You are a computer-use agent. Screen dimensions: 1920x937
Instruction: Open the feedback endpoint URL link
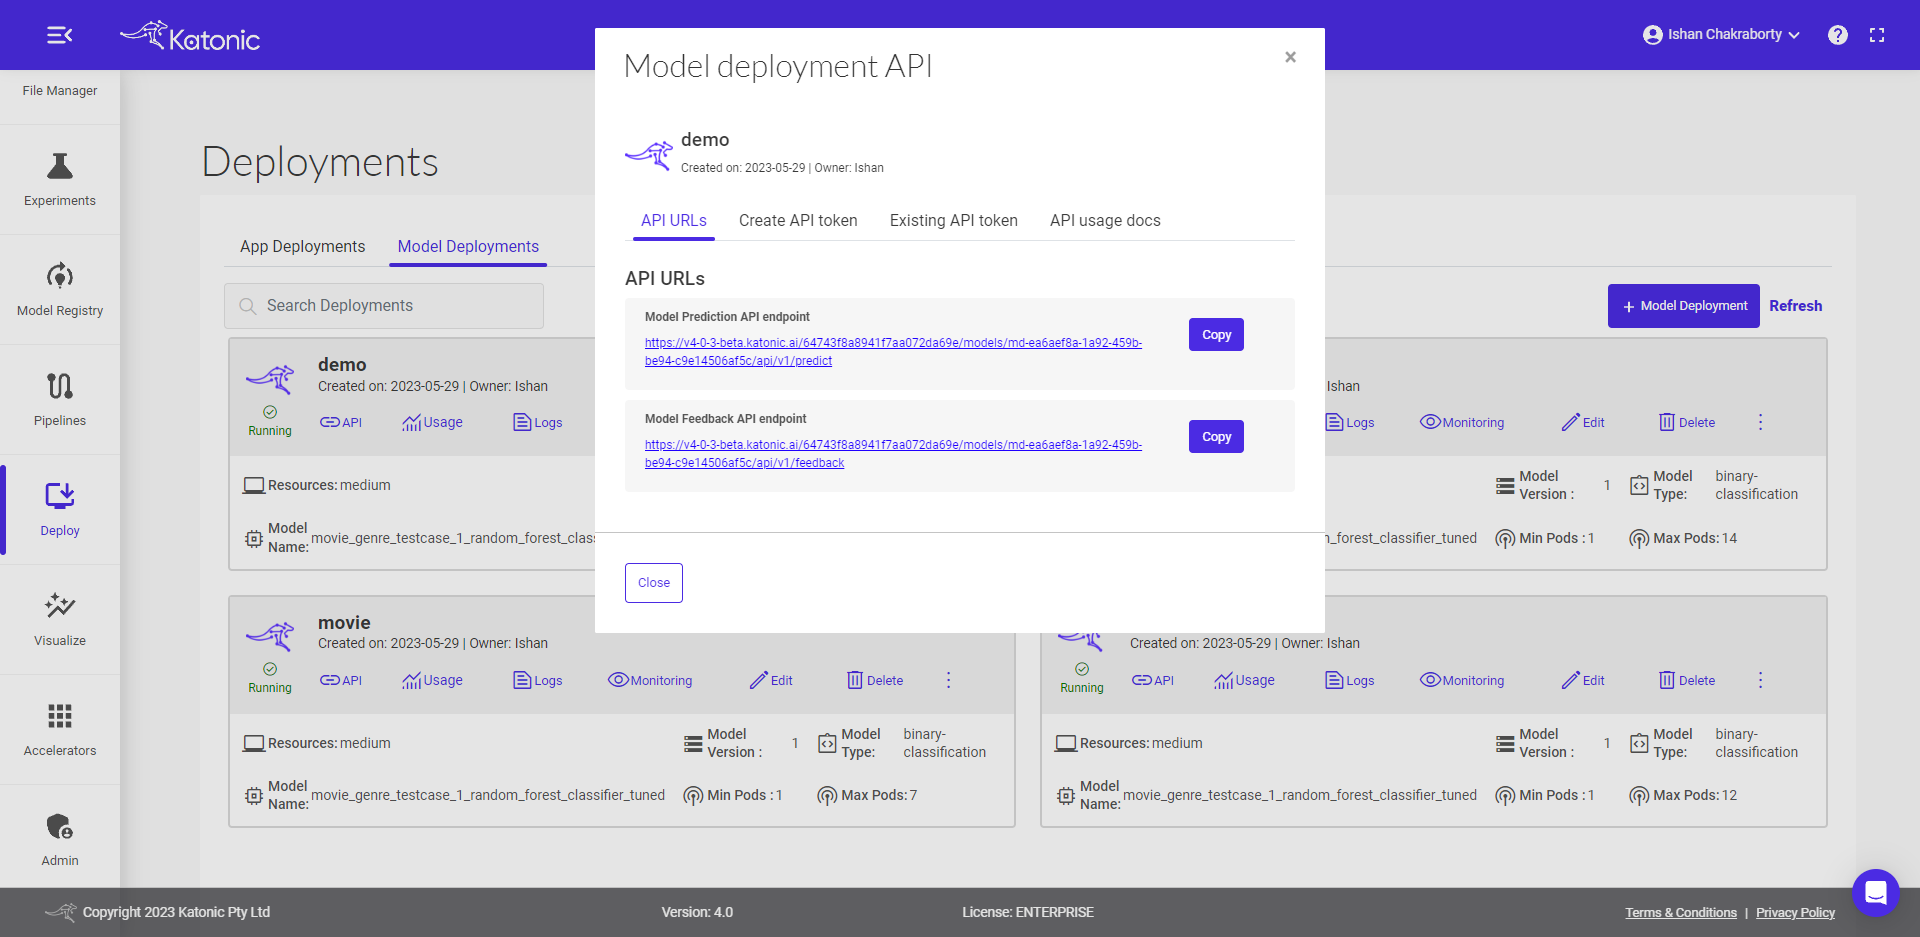[893, 454]
